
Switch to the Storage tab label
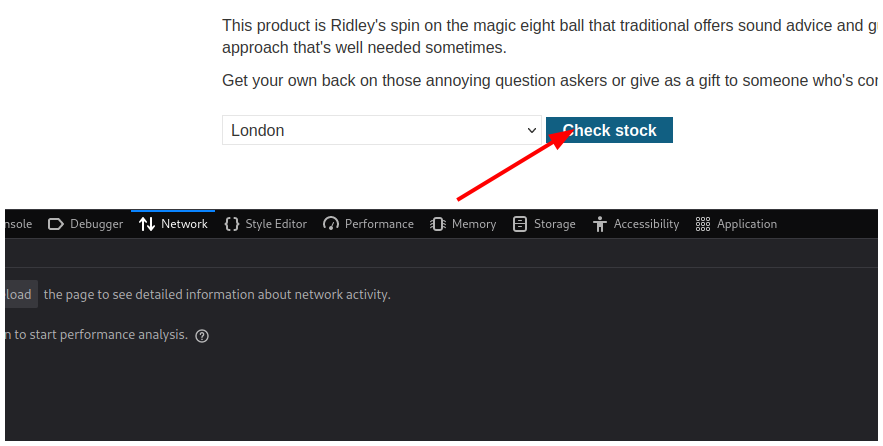tap(554, 224)
